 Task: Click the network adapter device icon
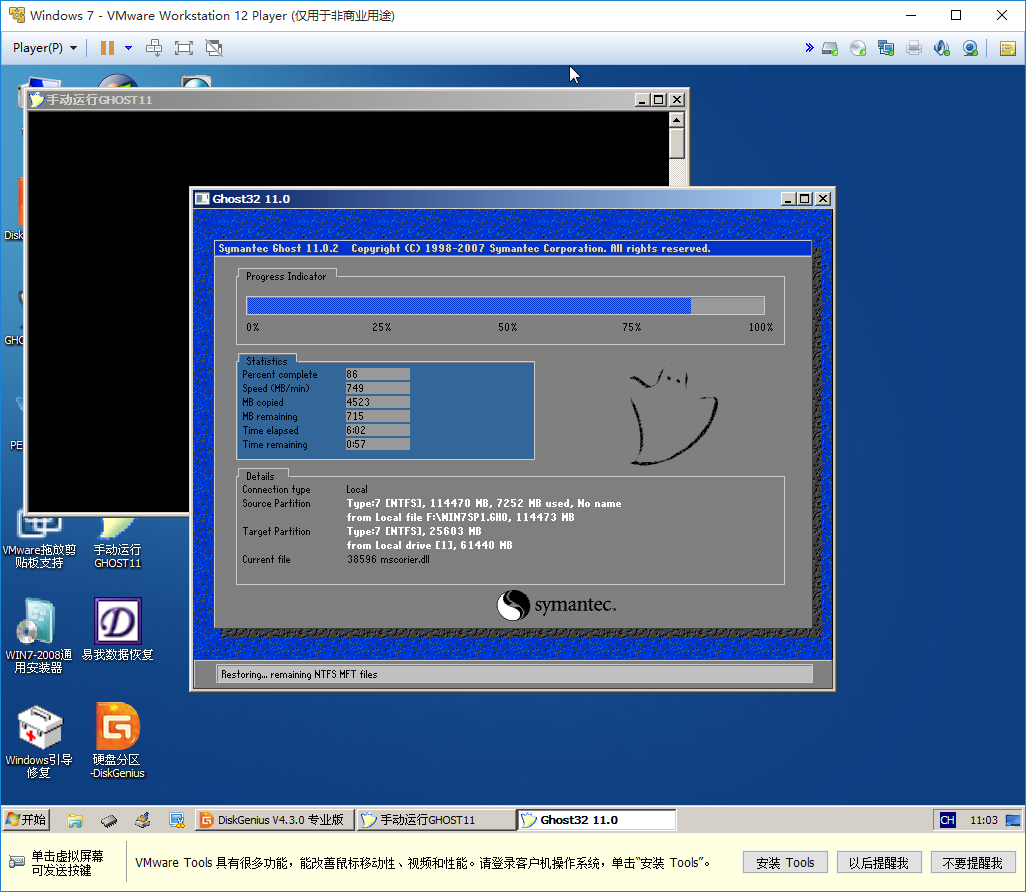[886, 48]
